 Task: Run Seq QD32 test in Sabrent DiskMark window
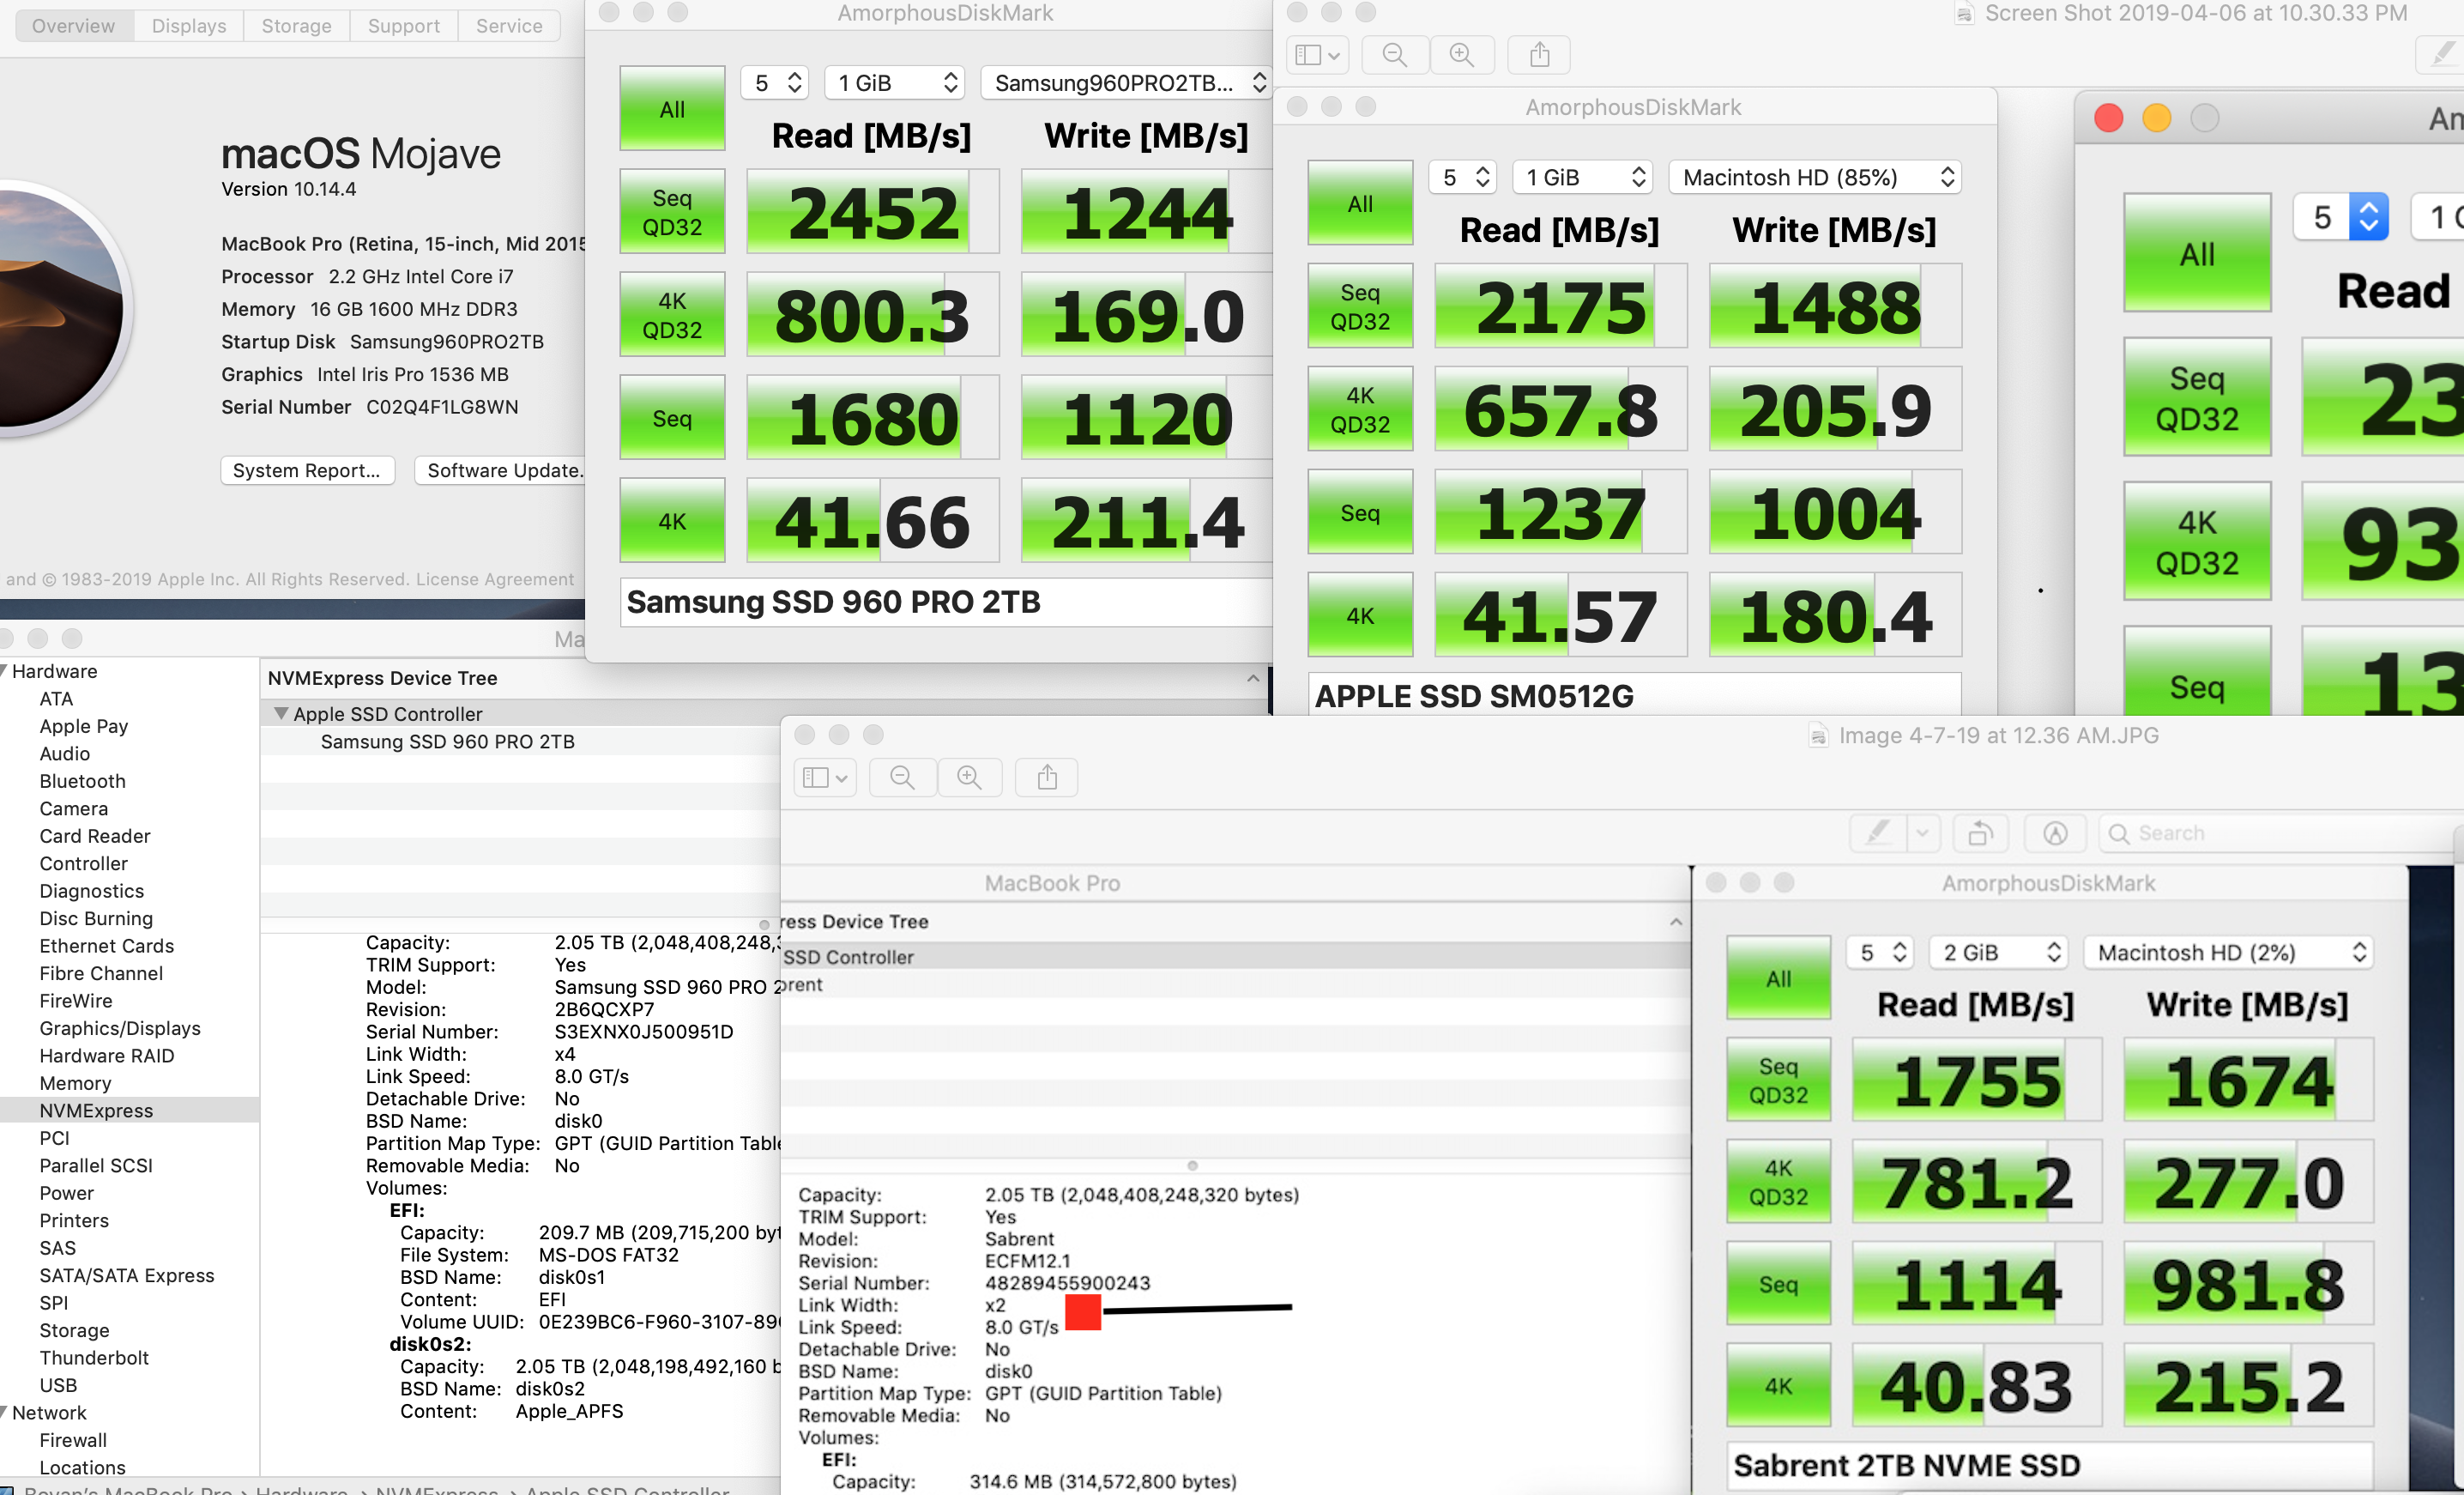(x=1778, y=1080)
